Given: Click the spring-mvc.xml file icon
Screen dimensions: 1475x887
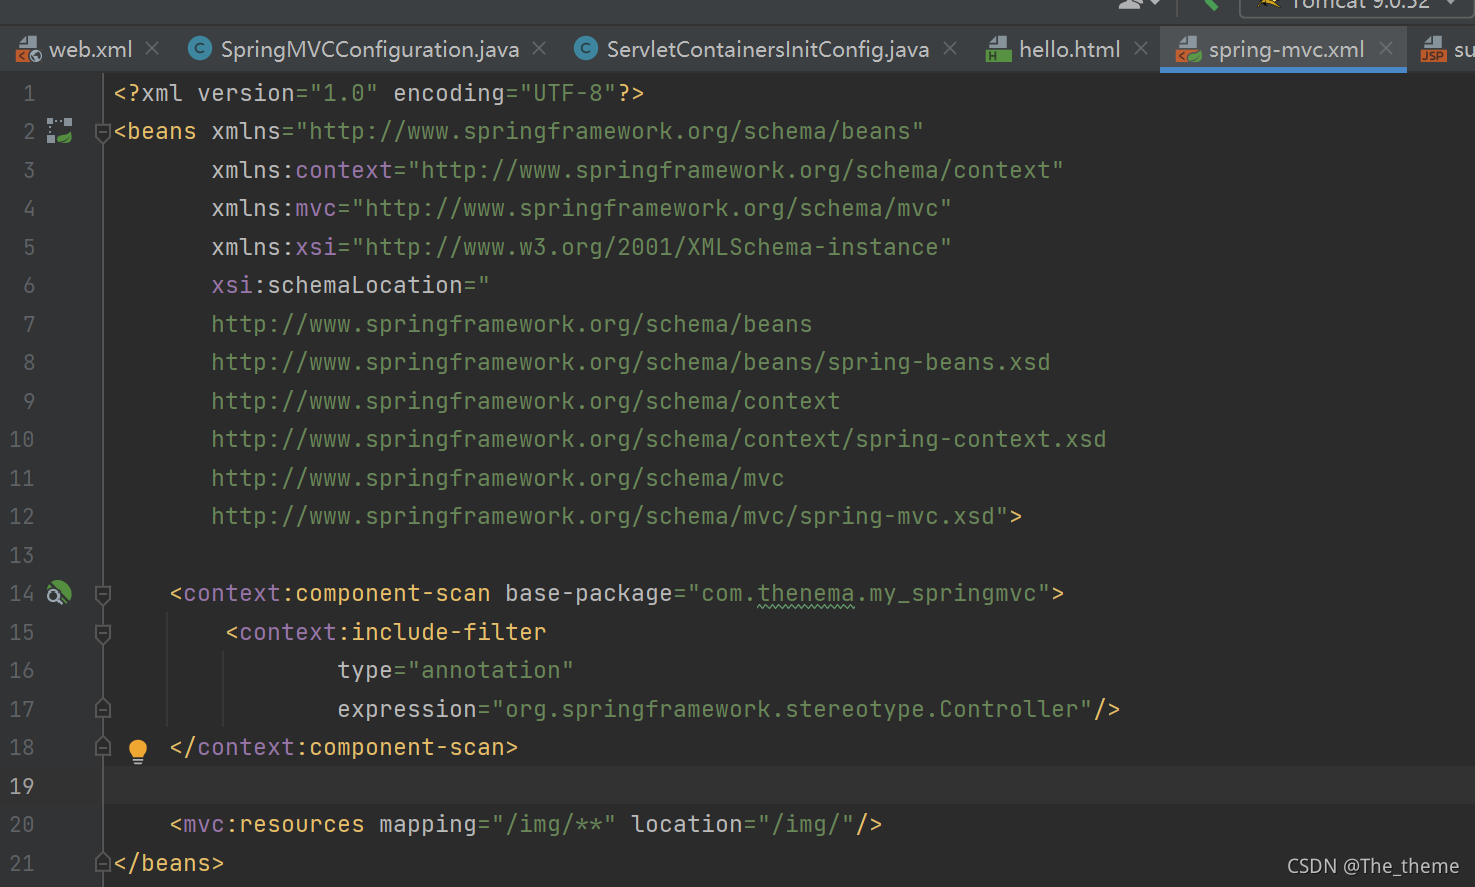Looking at the screenshot, I should [x=1188, y=49].
